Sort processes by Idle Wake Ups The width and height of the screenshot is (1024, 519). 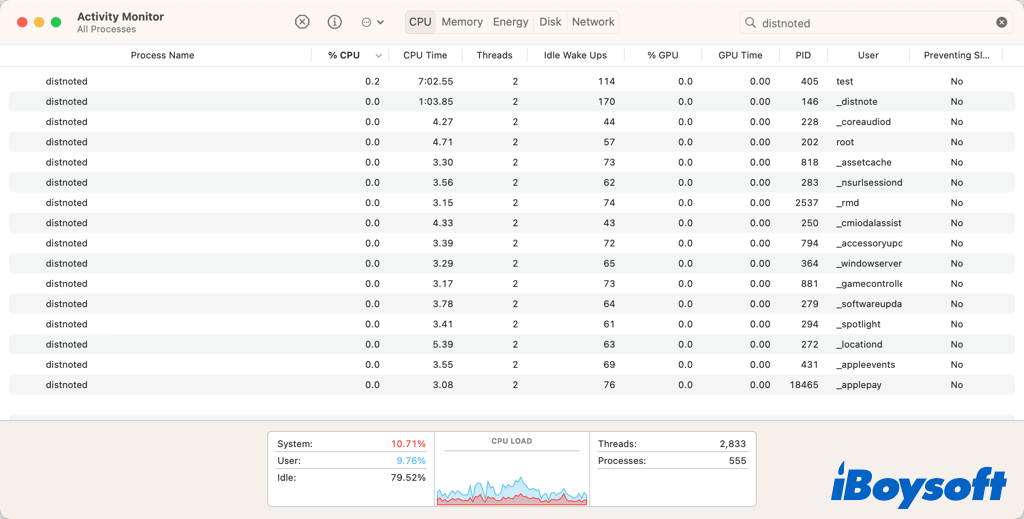575,55
